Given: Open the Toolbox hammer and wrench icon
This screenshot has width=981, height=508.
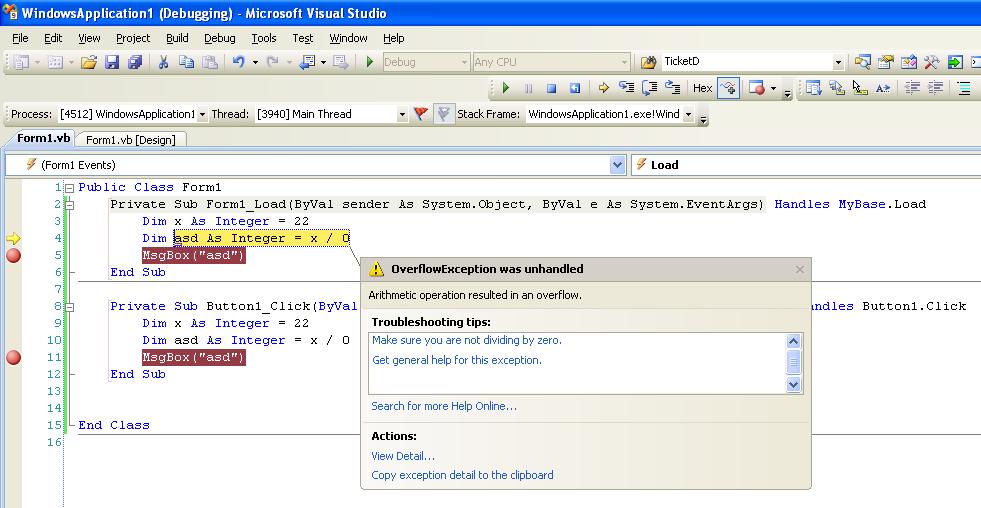Looking at the screenshot, I should point(932,62).
